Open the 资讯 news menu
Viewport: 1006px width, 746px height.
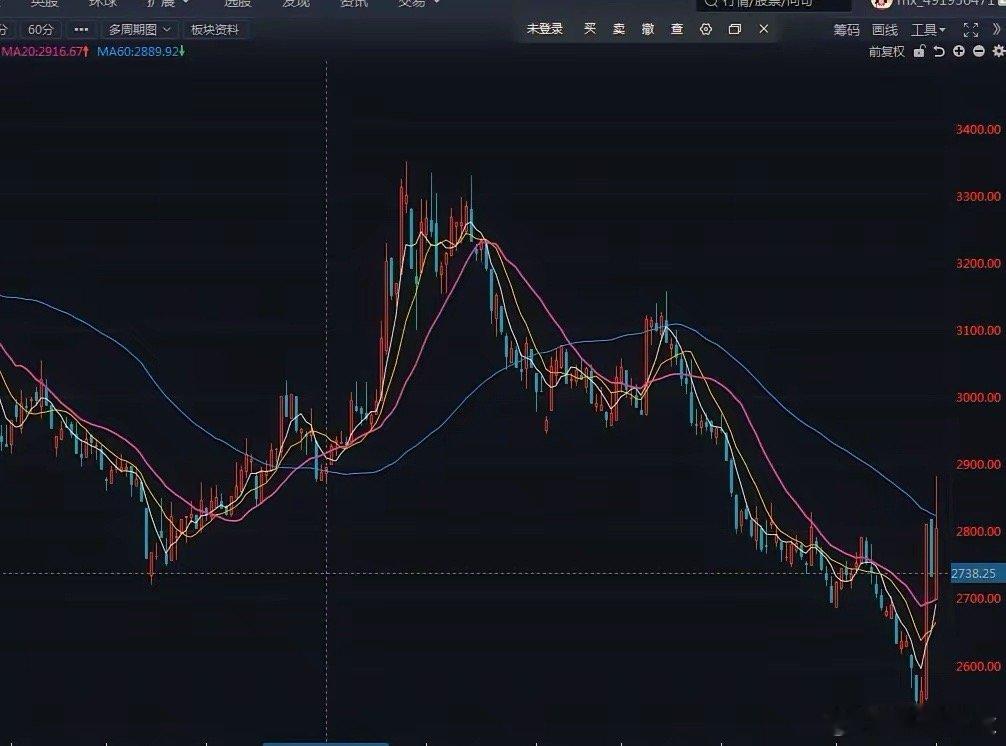tap(354, 3)
